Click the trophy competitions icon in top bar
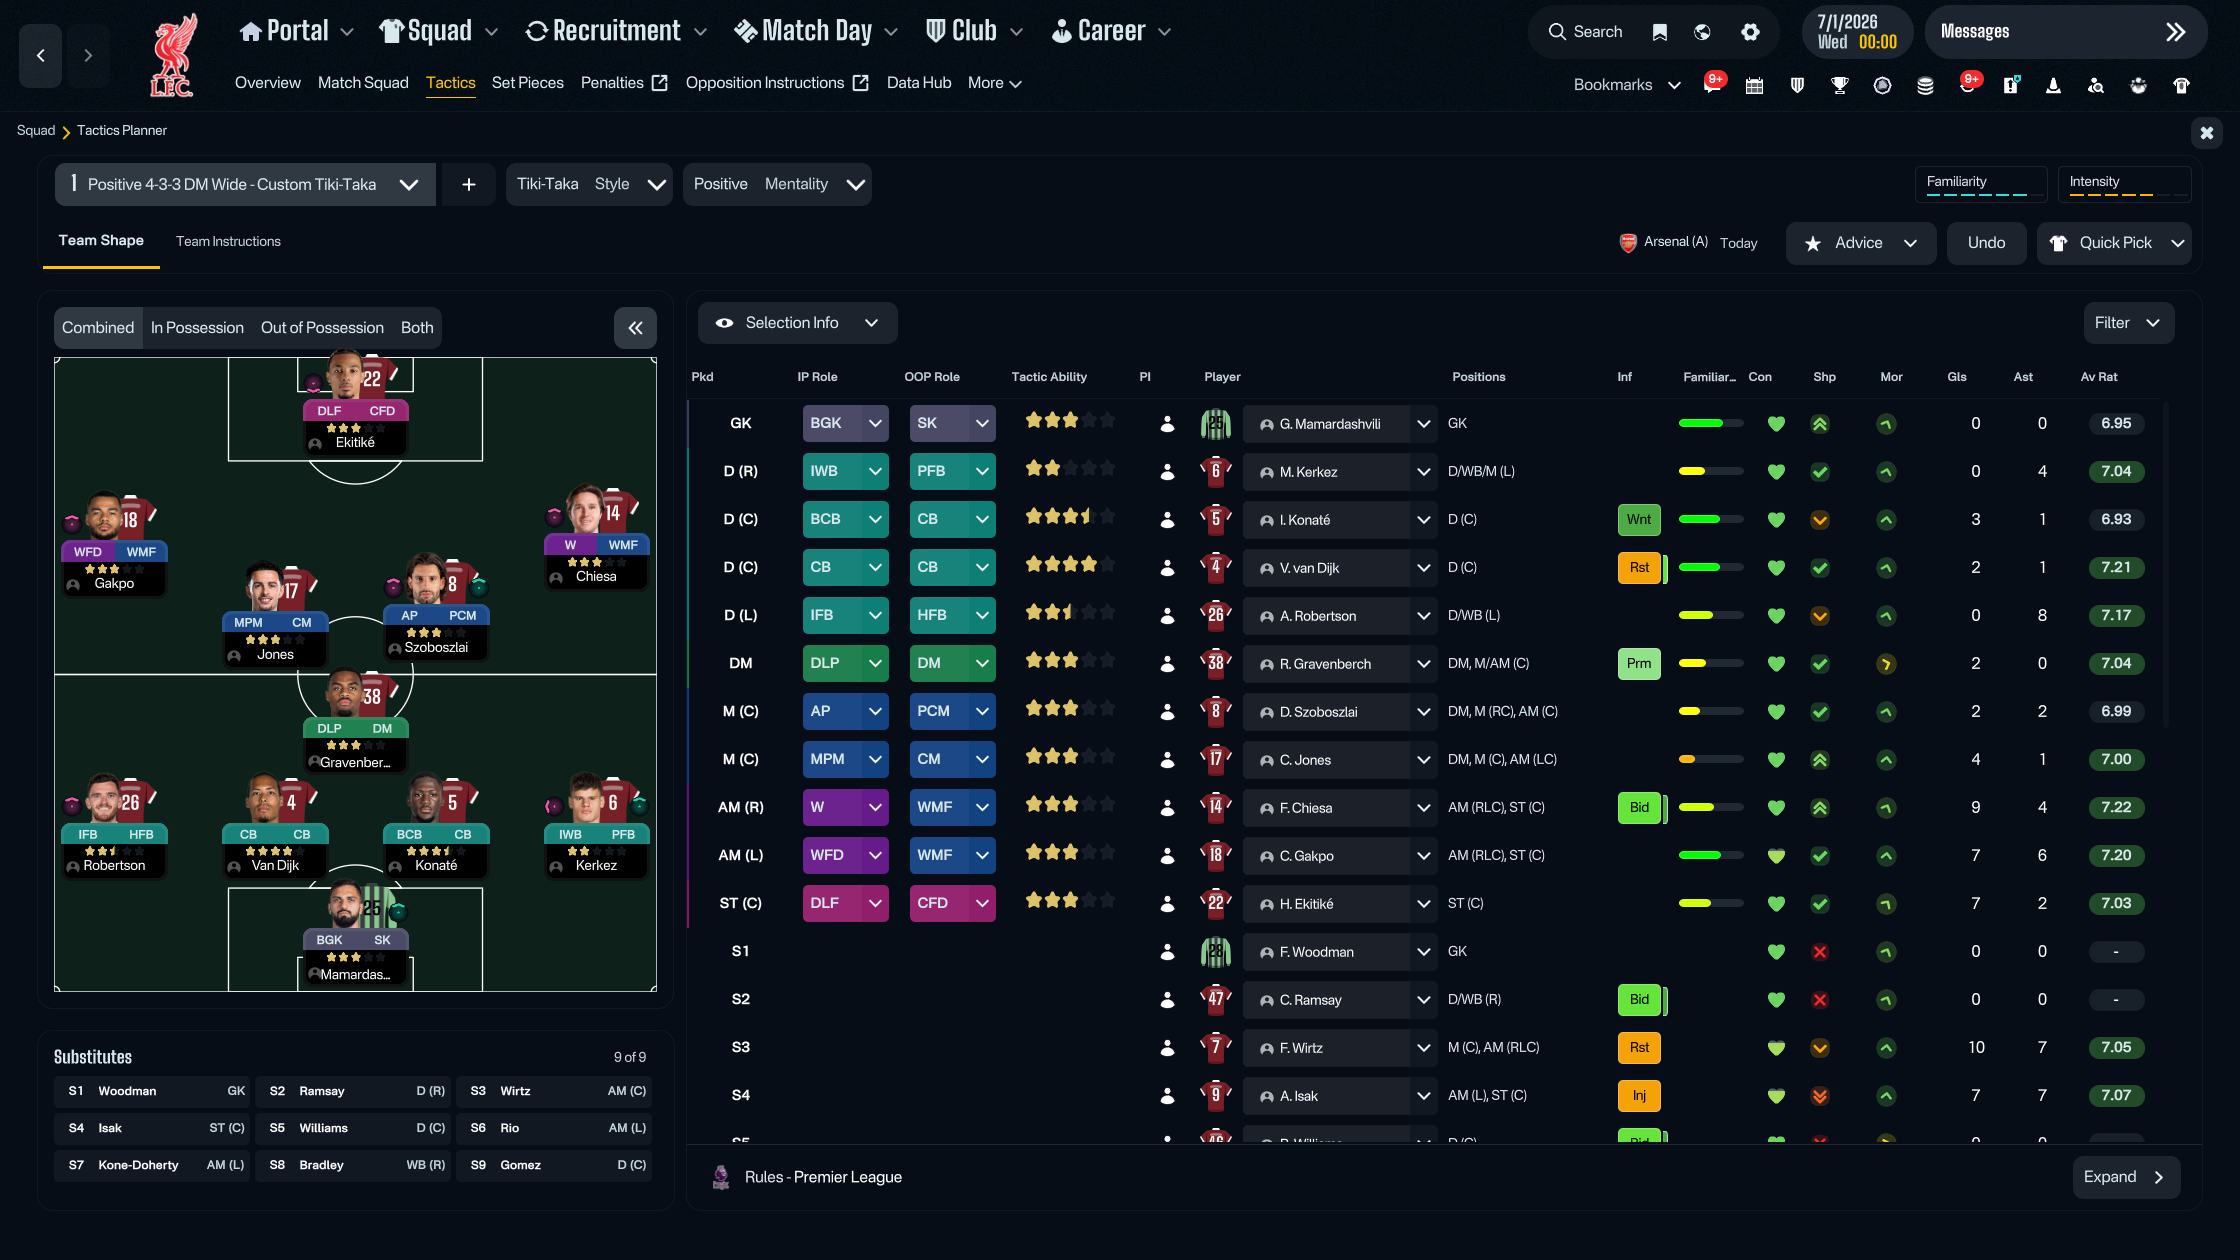 tap(1839, 85)
